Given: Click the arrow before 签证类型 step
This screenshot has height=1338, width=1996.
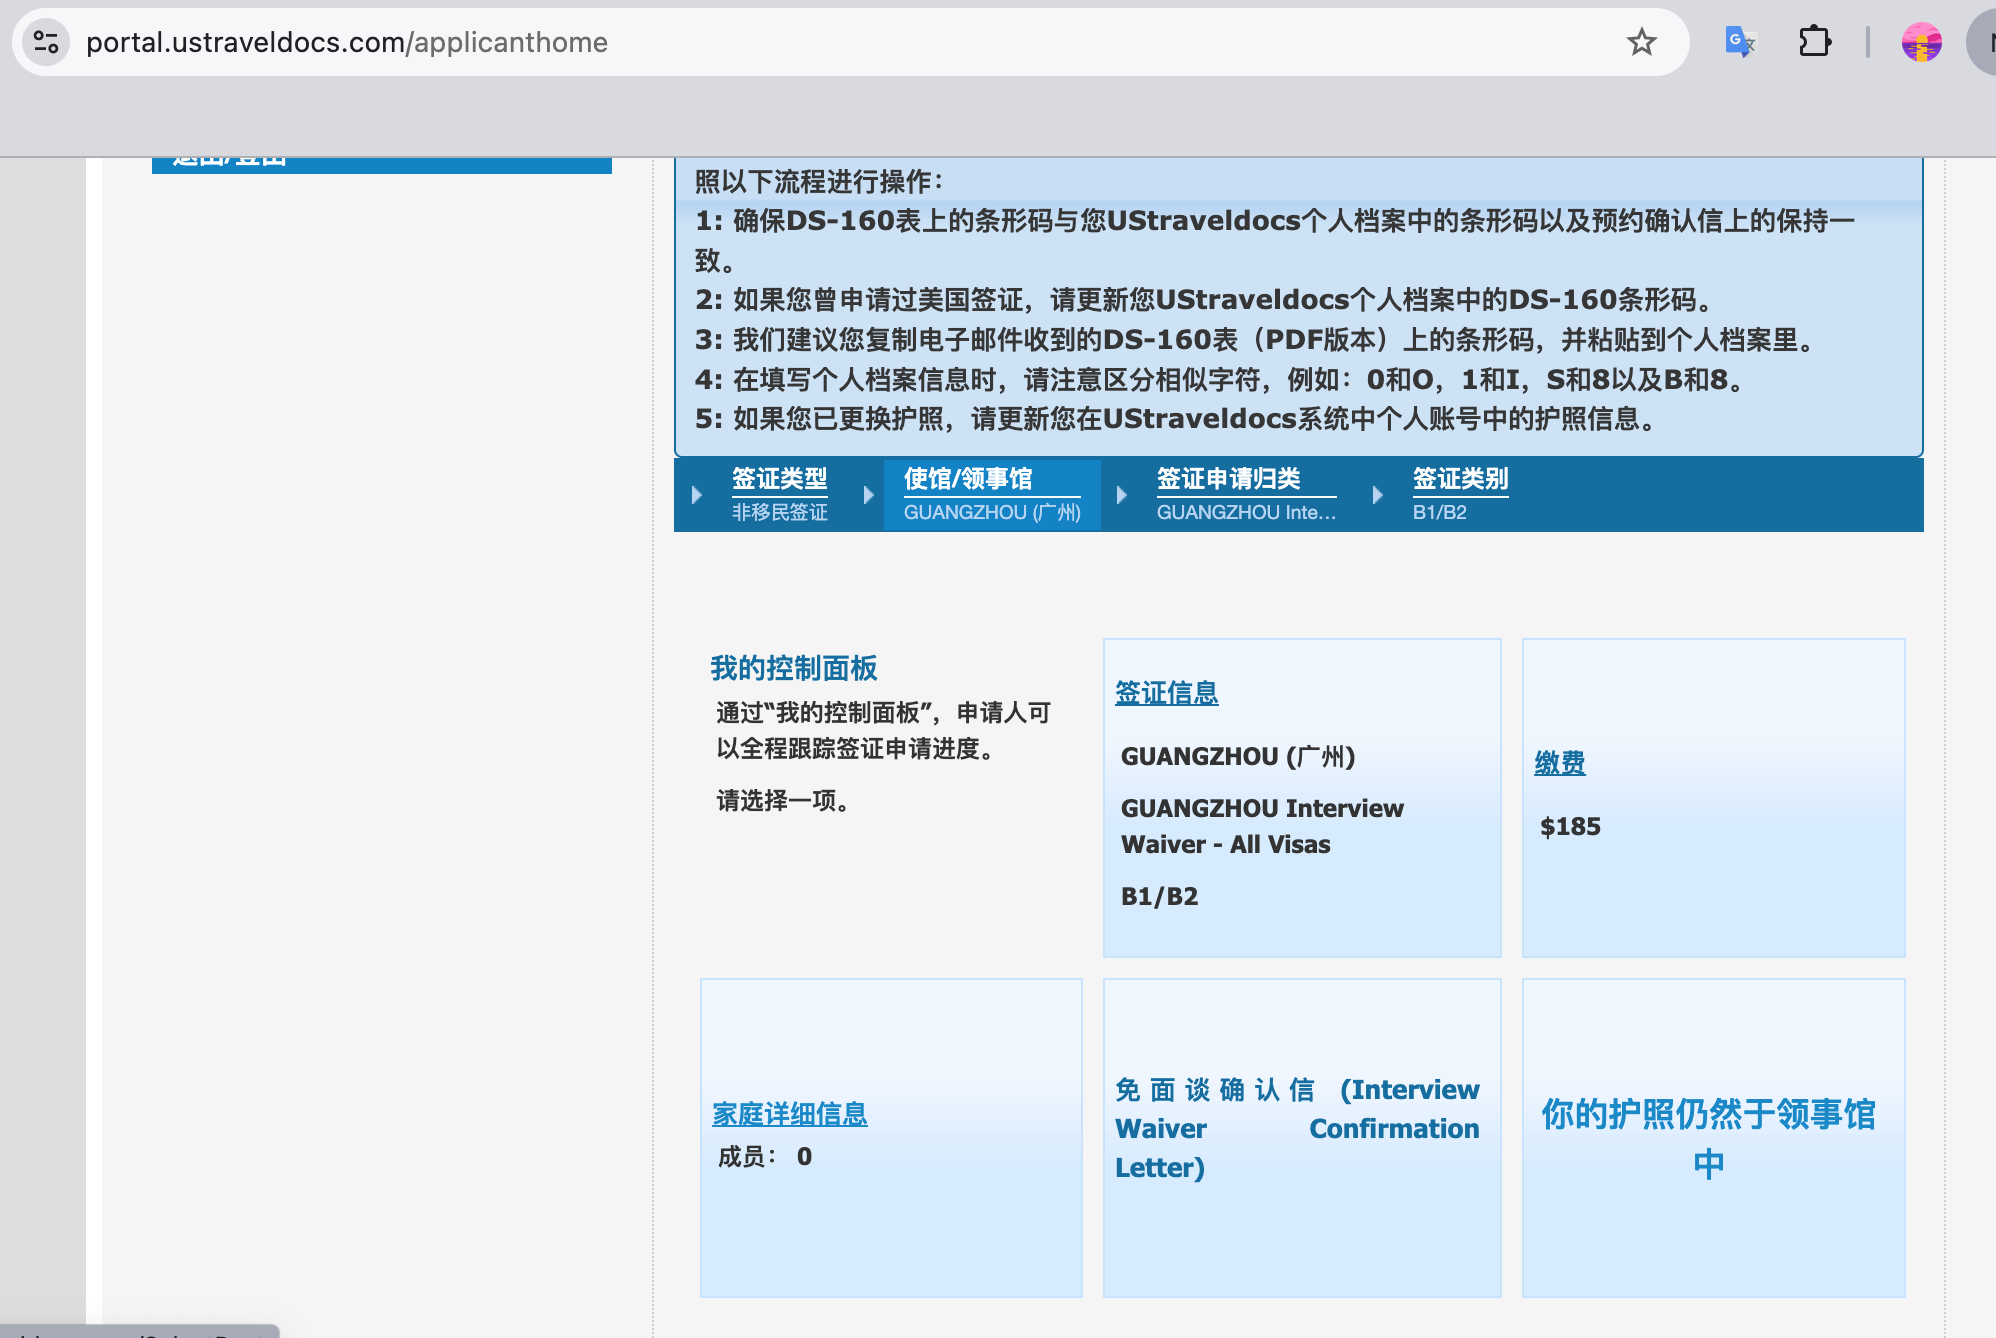Looking at the screenshot, I should click(697, 495).
